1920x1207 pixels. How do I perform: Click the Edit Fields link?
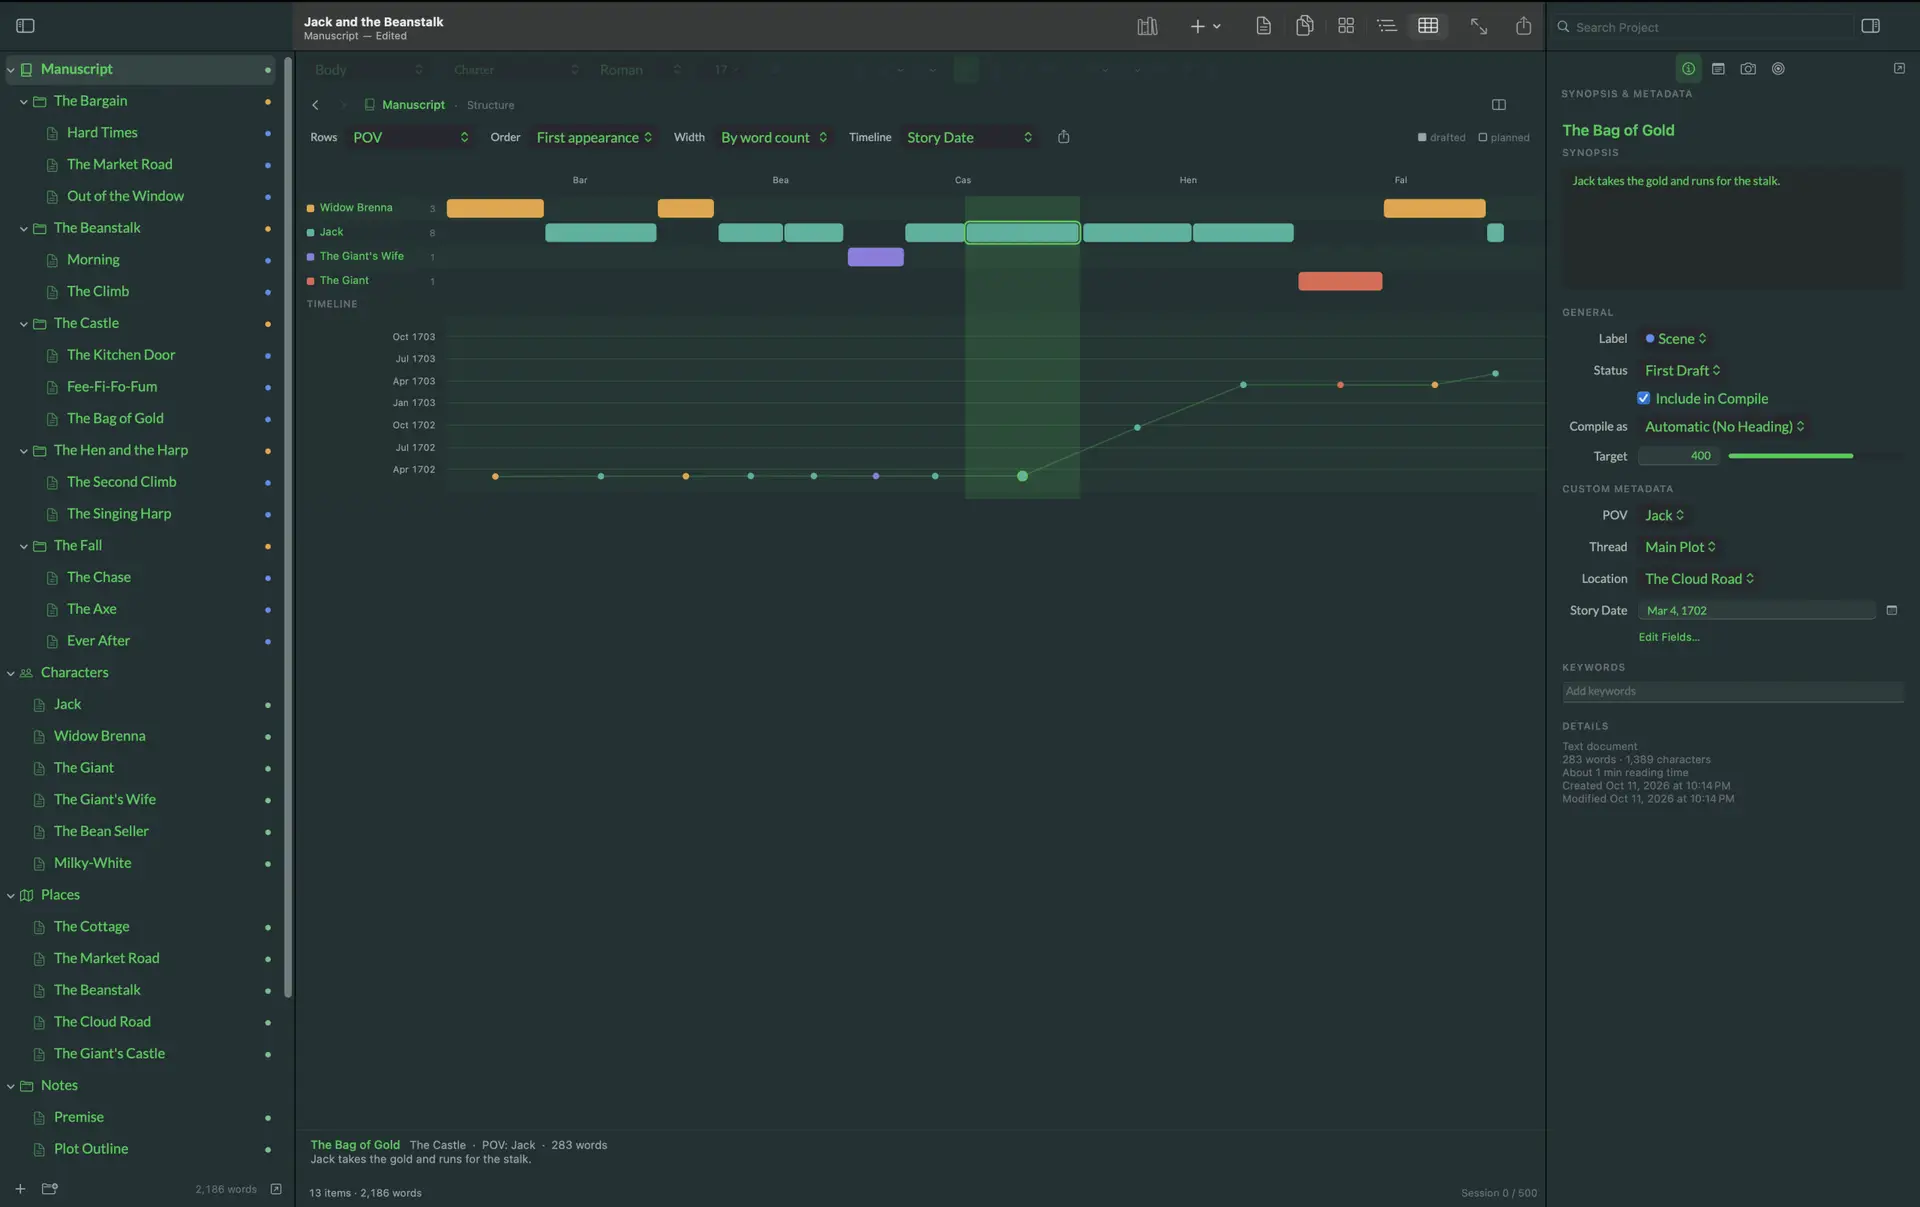1668,637
